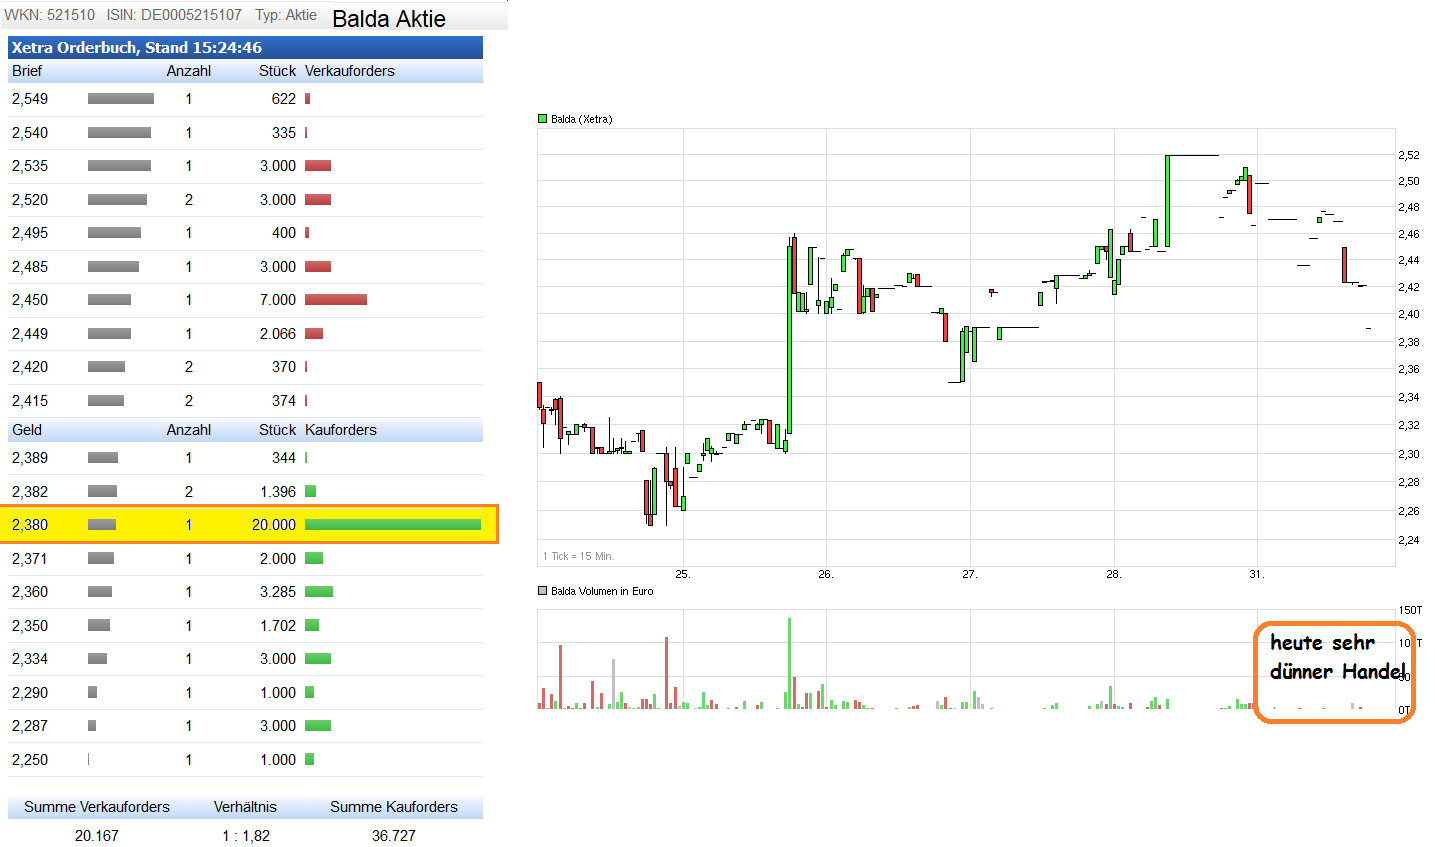Select the ask price 2,449

pos(30,334)
